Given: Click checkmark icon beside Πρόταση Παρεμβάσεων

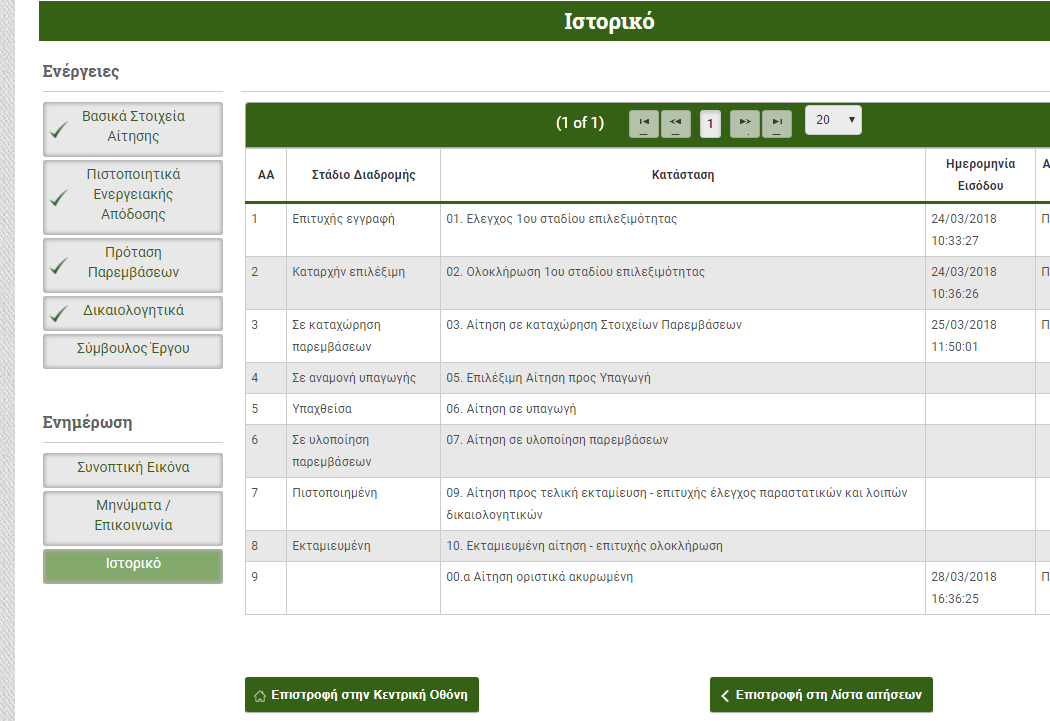Looking at the screenshot, I should (59, 266).
